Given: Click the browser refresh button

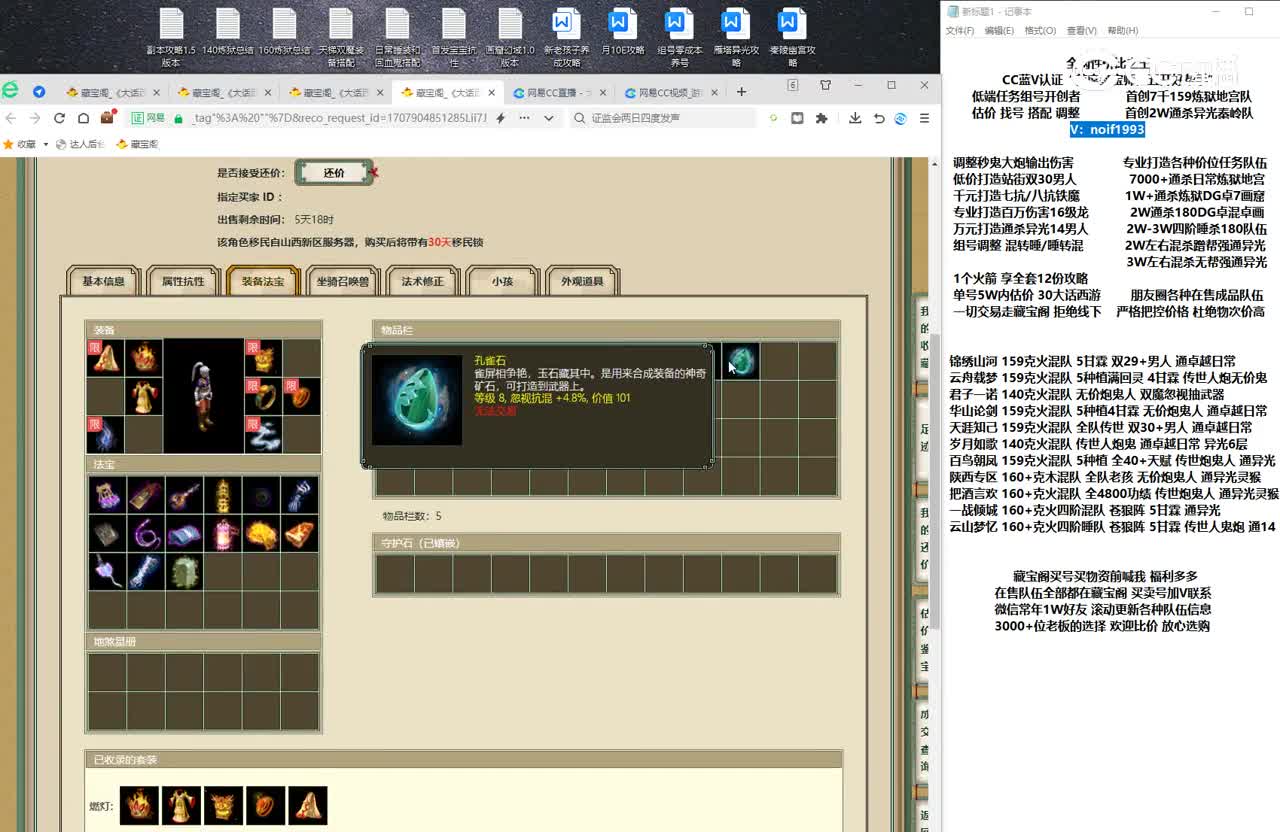Looking at the screenshot, I should point(59,118).
